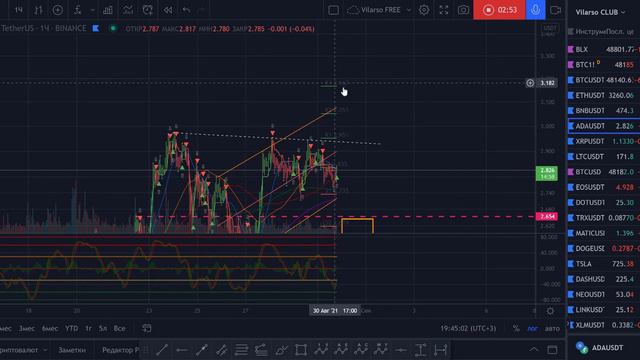Toggle percent scale %
This screenshot has height=360, width=640.
(x=516, y=329)
